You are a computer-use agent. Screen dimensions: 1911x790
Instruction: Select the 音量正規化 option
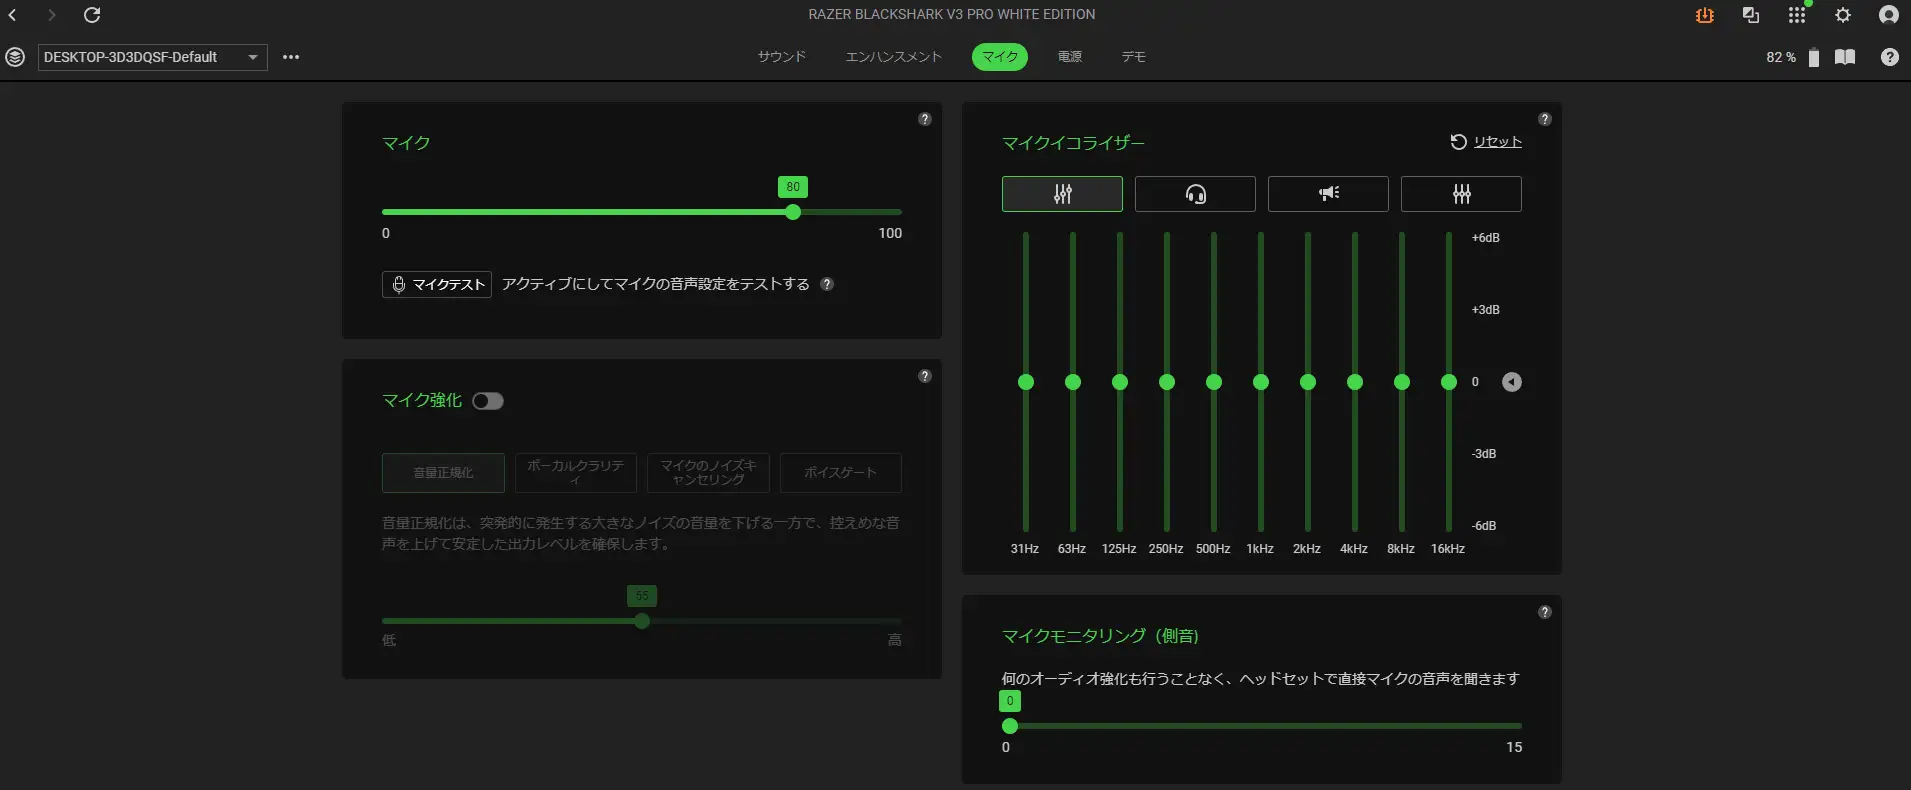tap(443, 473)
